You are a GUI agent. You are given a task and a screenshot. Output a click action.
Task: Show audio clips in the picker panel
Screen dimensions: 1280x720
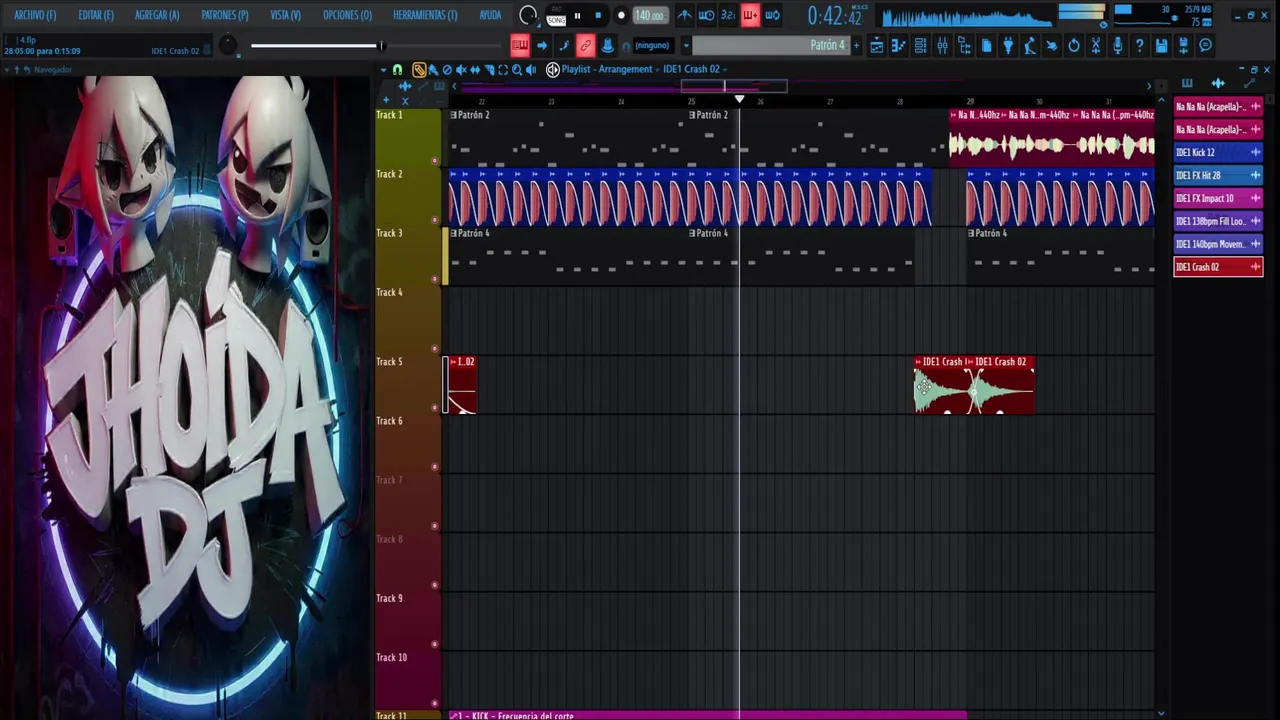click(1218, 84)
